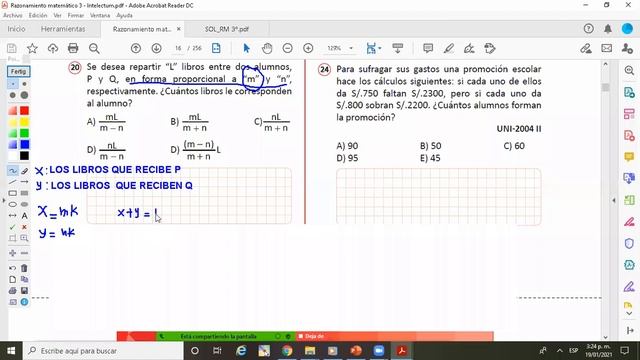Pick the solid red color swatch
This screenshot has width=640, height=360.
click(x=24, y=111)
